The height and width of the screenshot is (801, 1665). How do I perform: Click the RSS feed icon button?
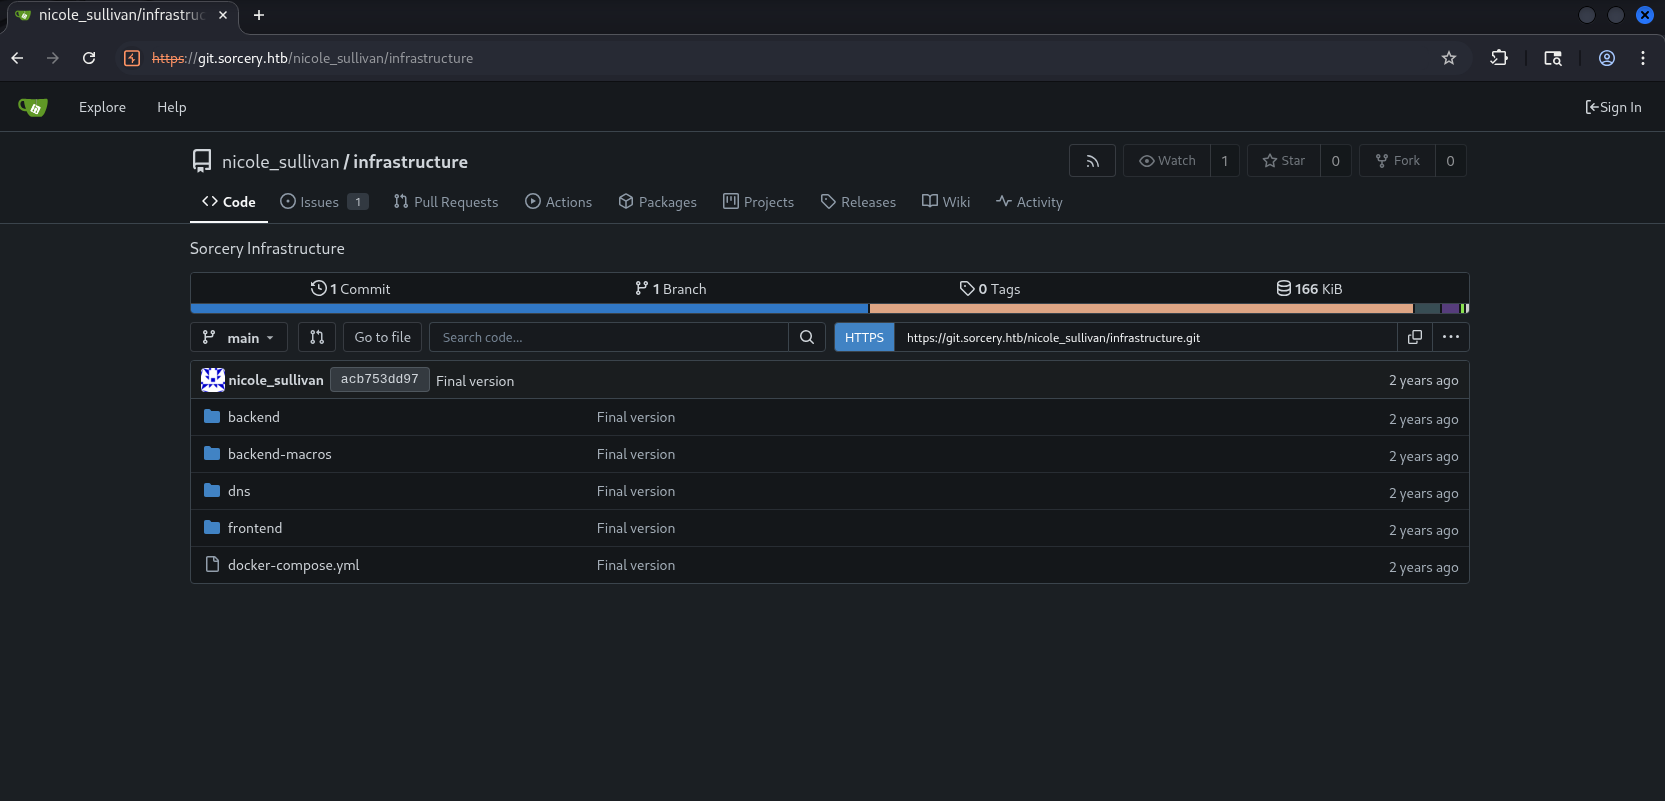point(1092,161)
